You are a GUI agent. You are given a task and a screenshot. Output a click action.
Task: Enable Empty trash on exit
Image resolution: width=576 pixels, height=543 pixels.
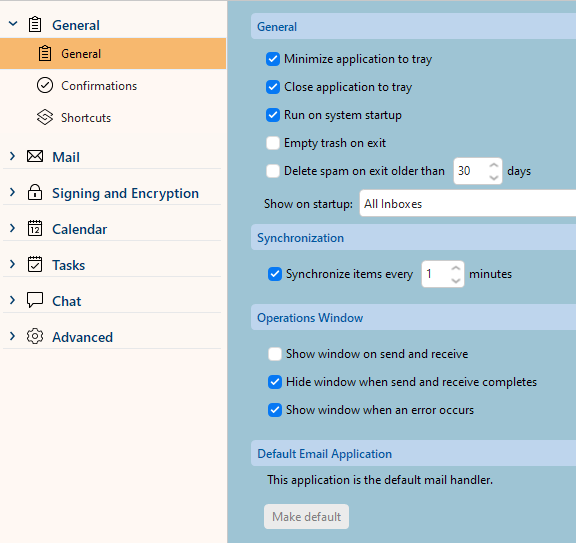[273, 143]
